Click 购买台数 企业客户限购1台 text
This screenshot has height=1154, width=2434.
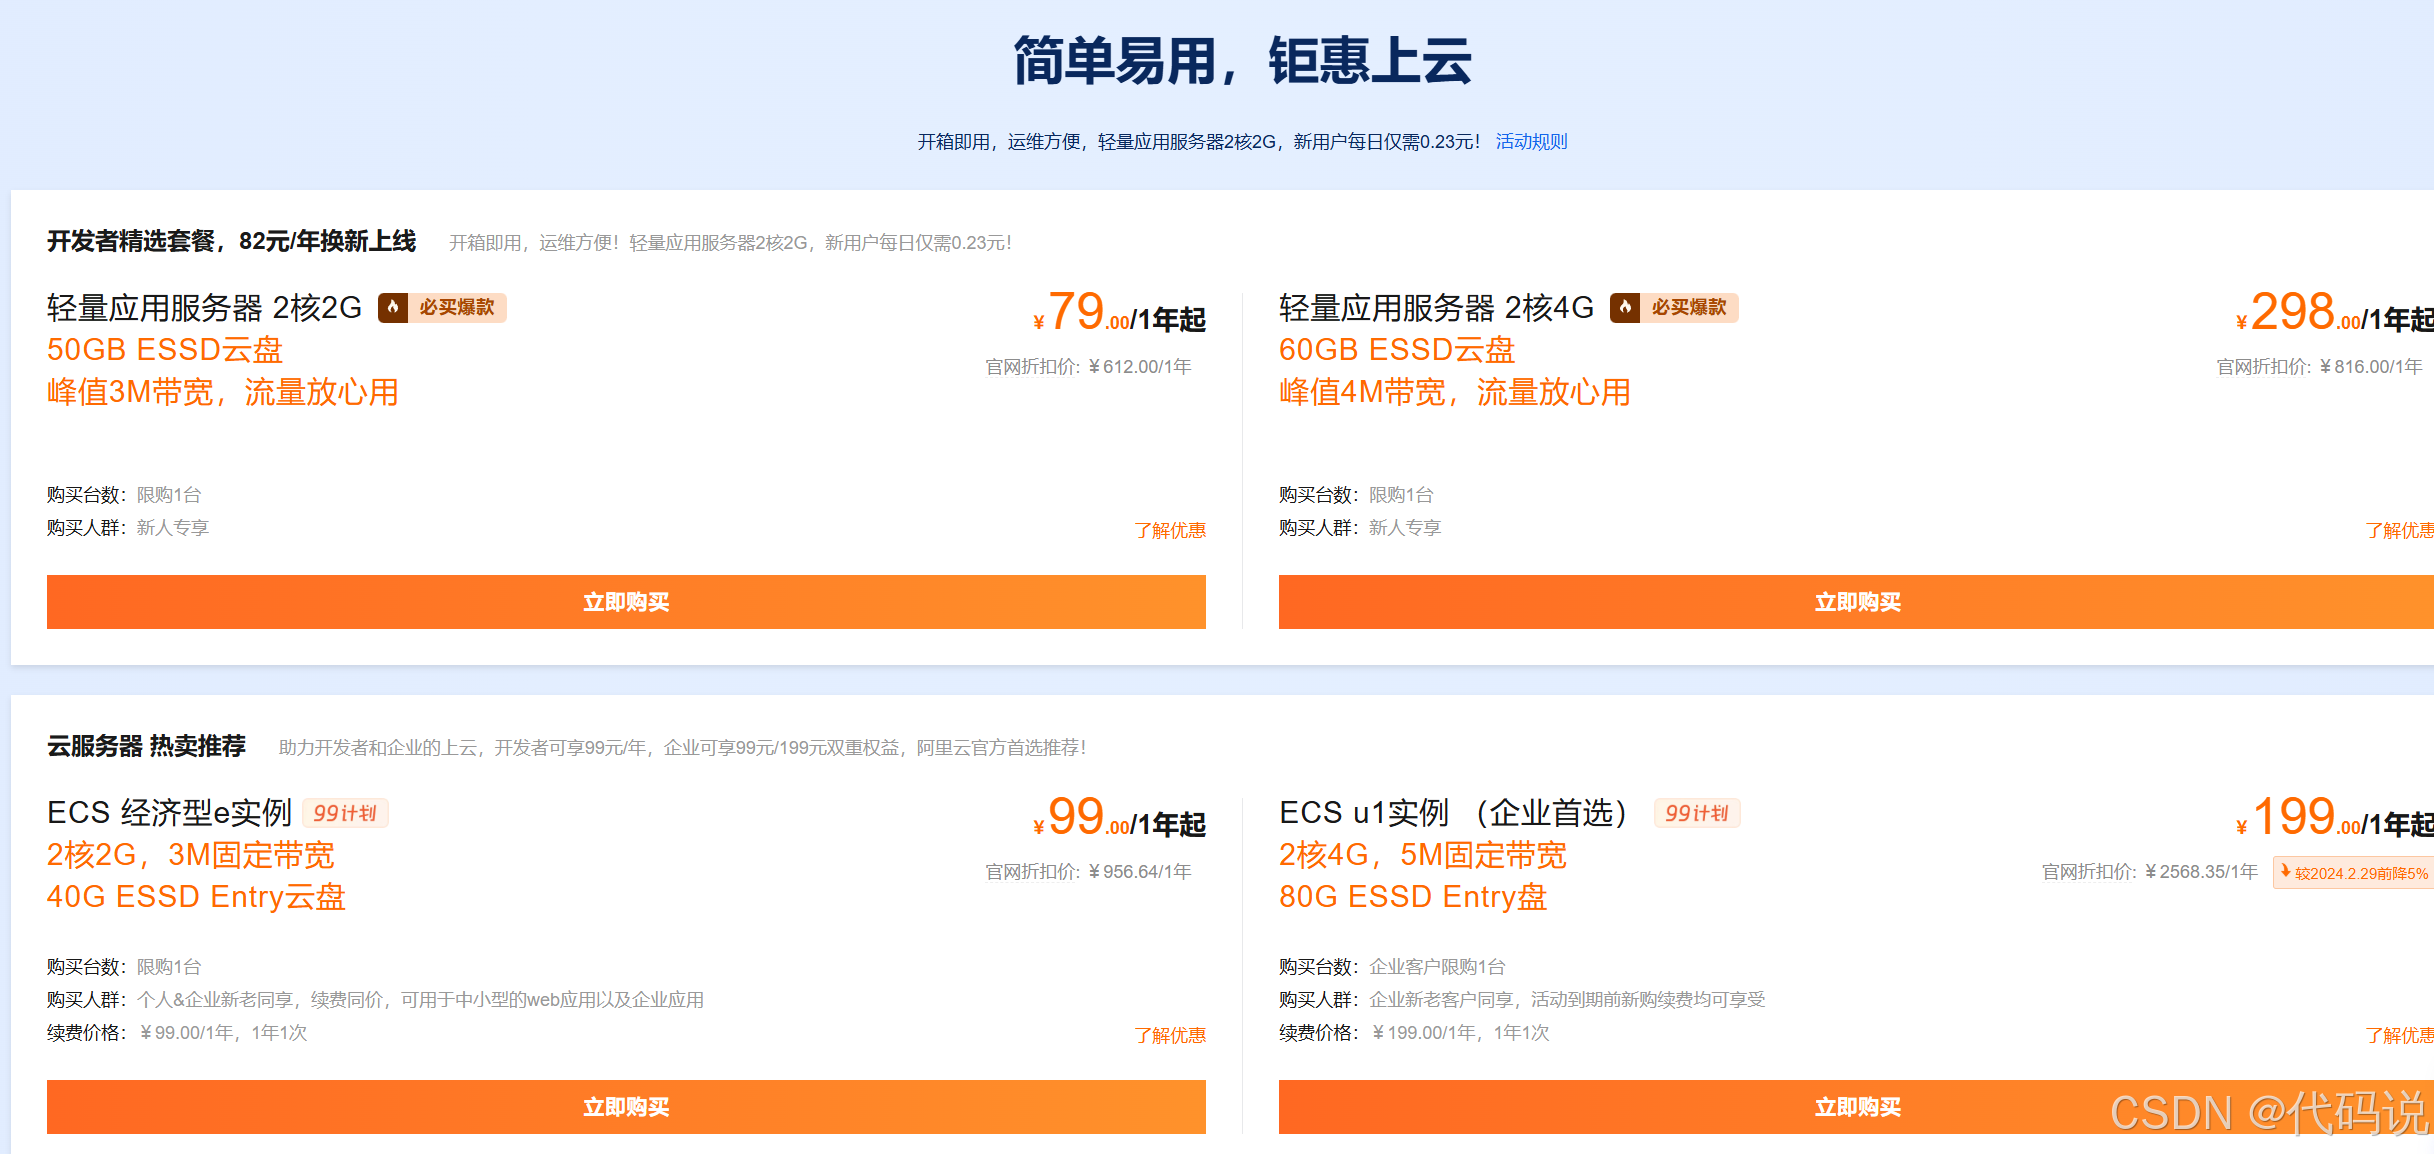coord(1392,967)
